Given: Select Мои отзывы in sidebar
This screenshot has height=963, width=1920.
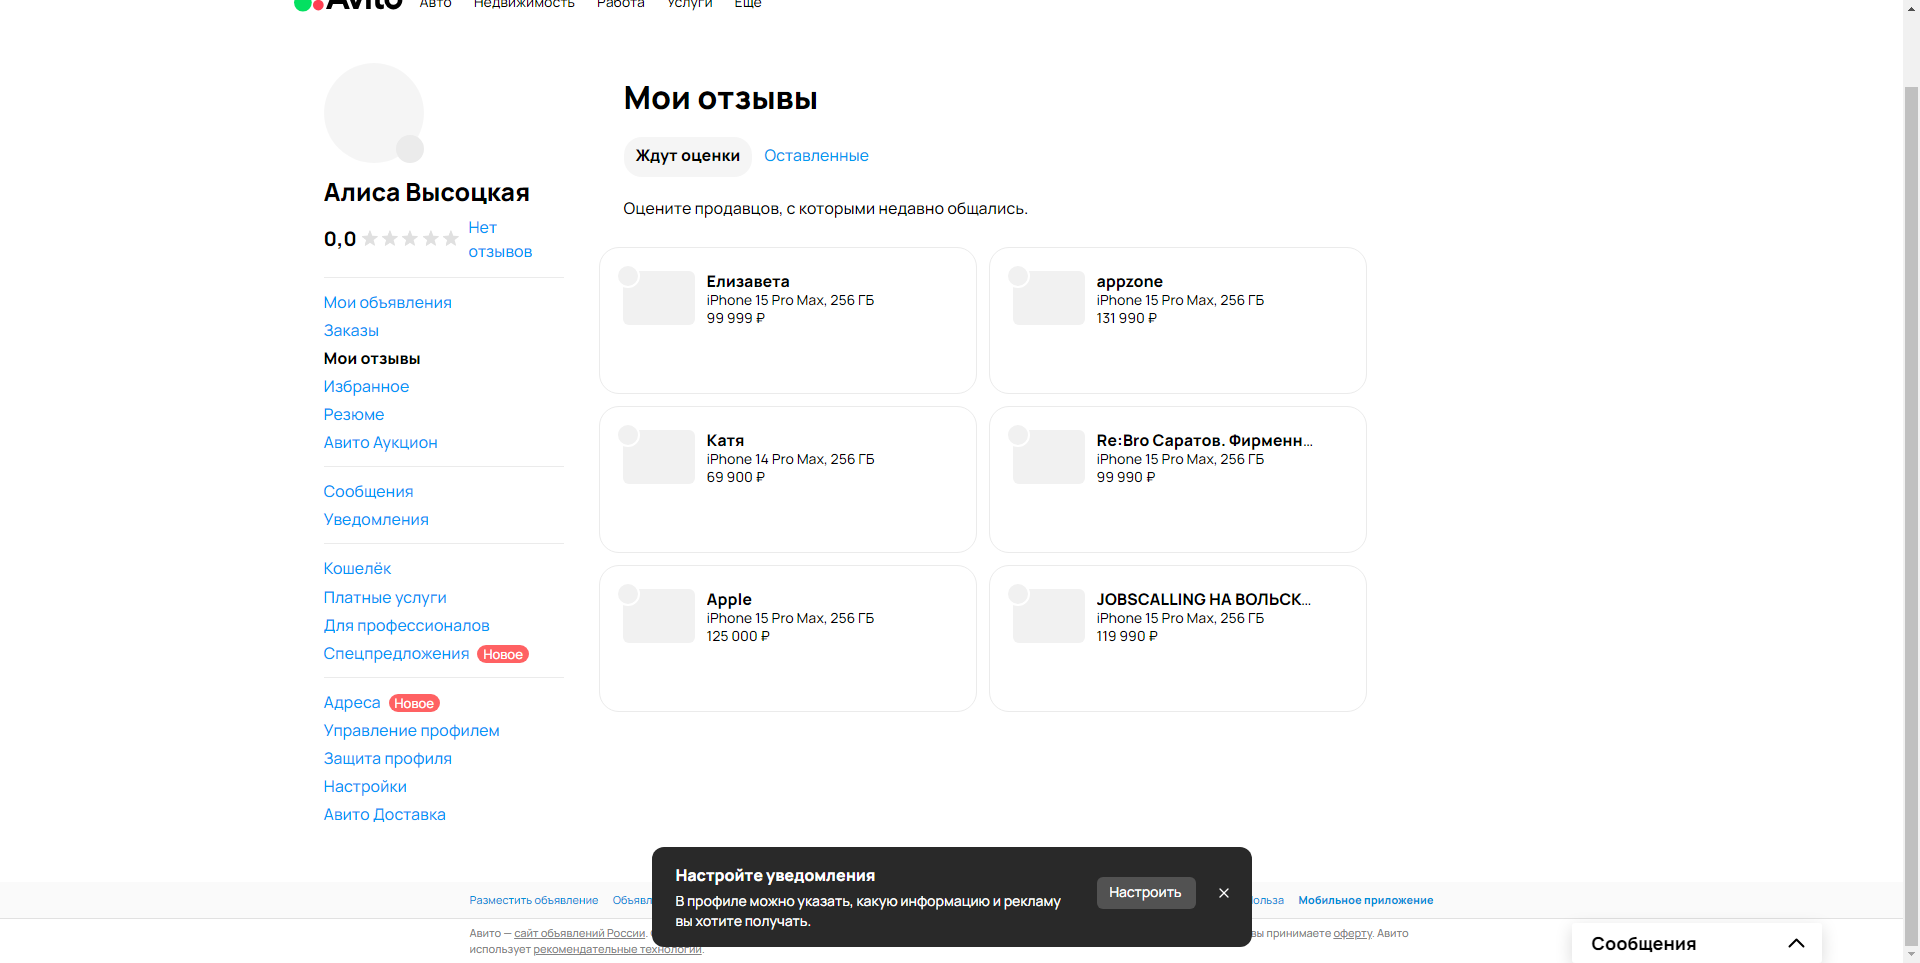Looking at the screenshot, I should [372, 358].
